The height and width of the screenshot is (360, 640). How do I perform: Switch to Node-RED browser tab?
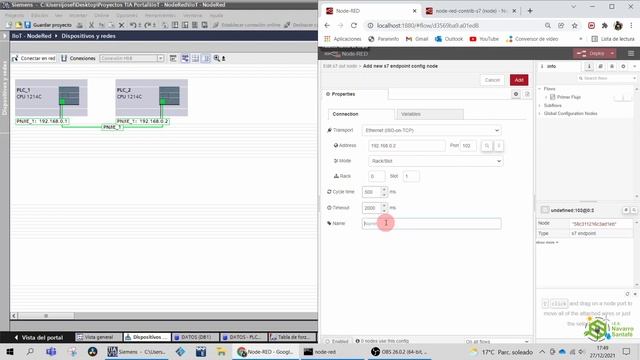[x=371, y=11]
